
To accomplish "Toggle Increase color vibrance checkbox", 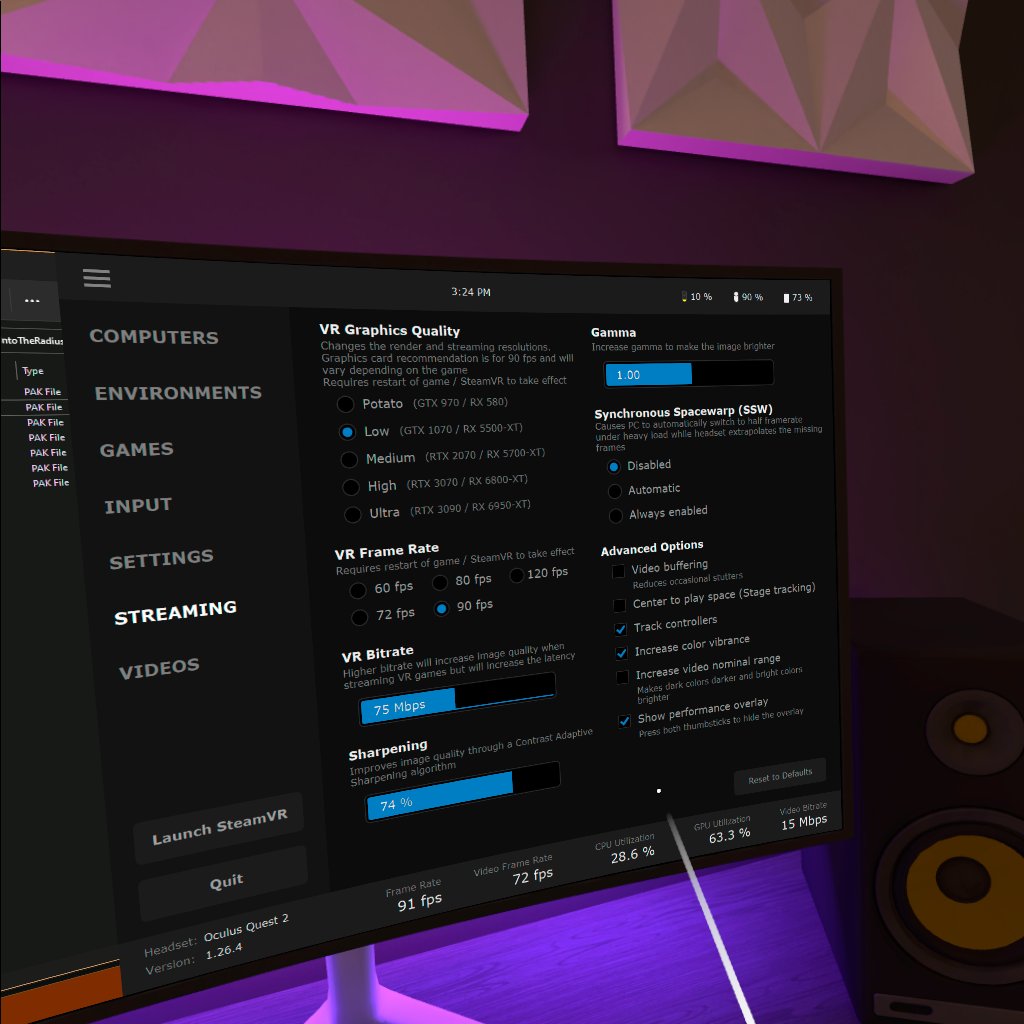I will [622, 652].
